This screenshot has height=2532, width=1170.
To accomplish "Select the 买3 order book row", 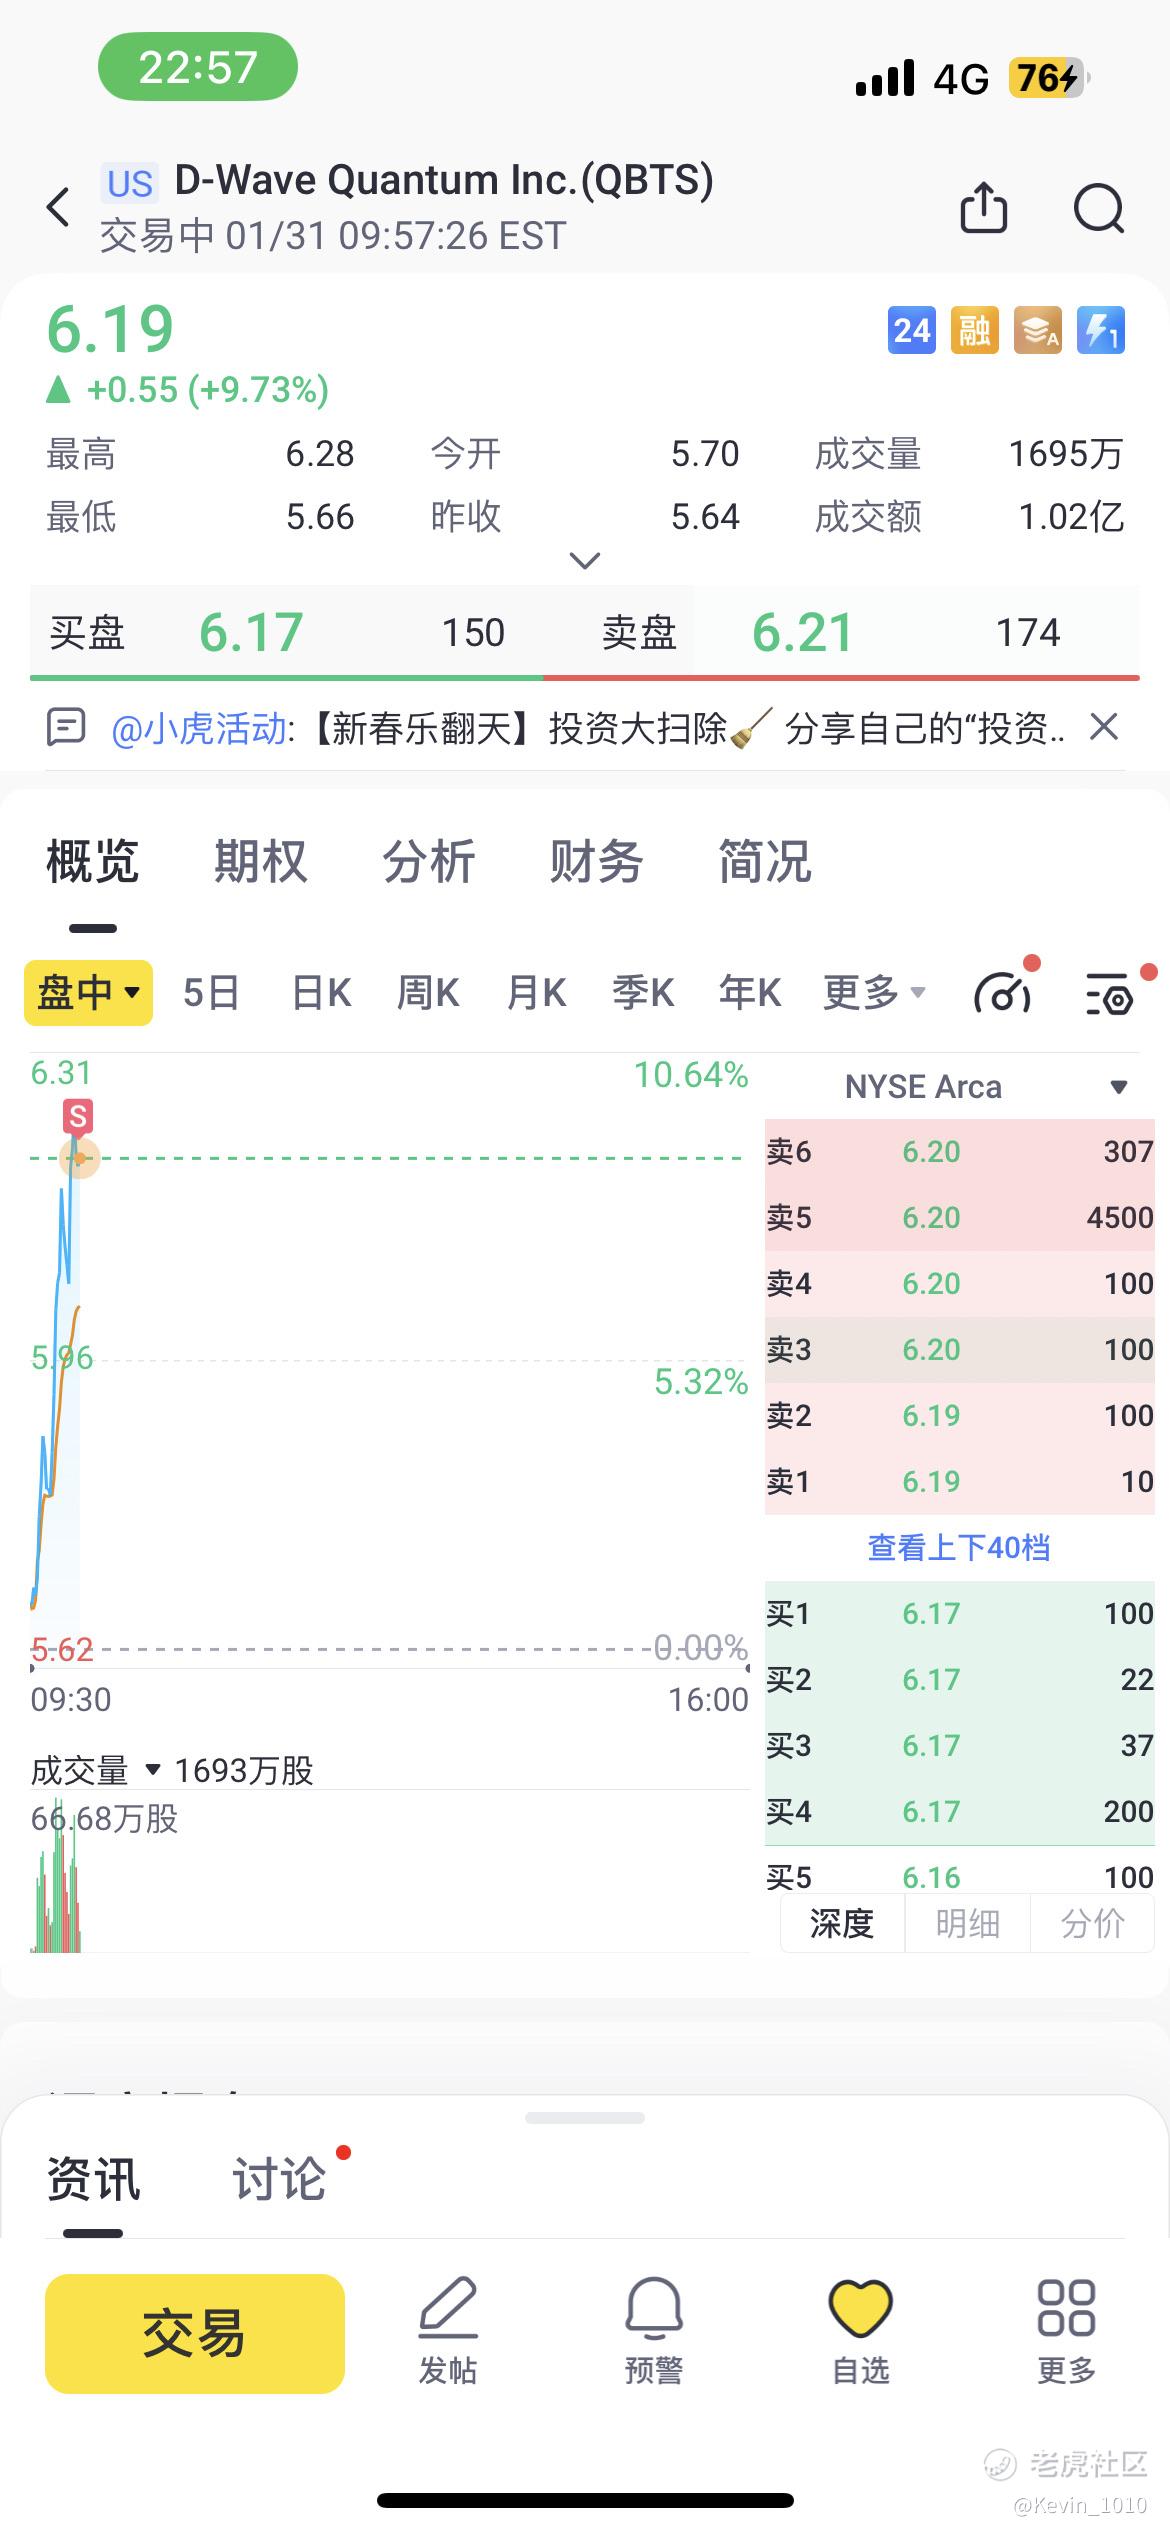I will (x=960, y=1746).
